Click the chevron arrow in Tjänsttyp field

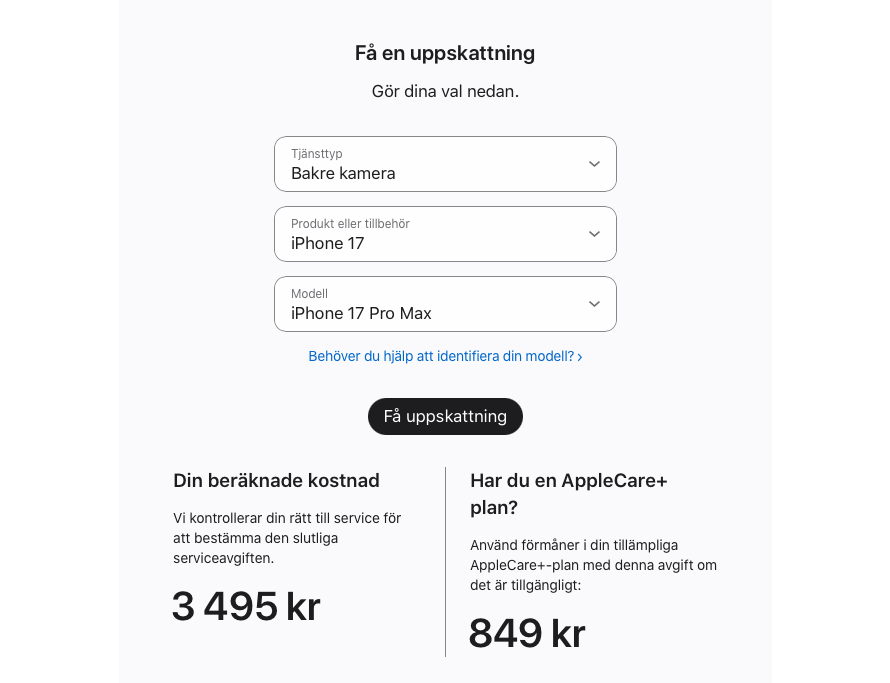point(594,164)
